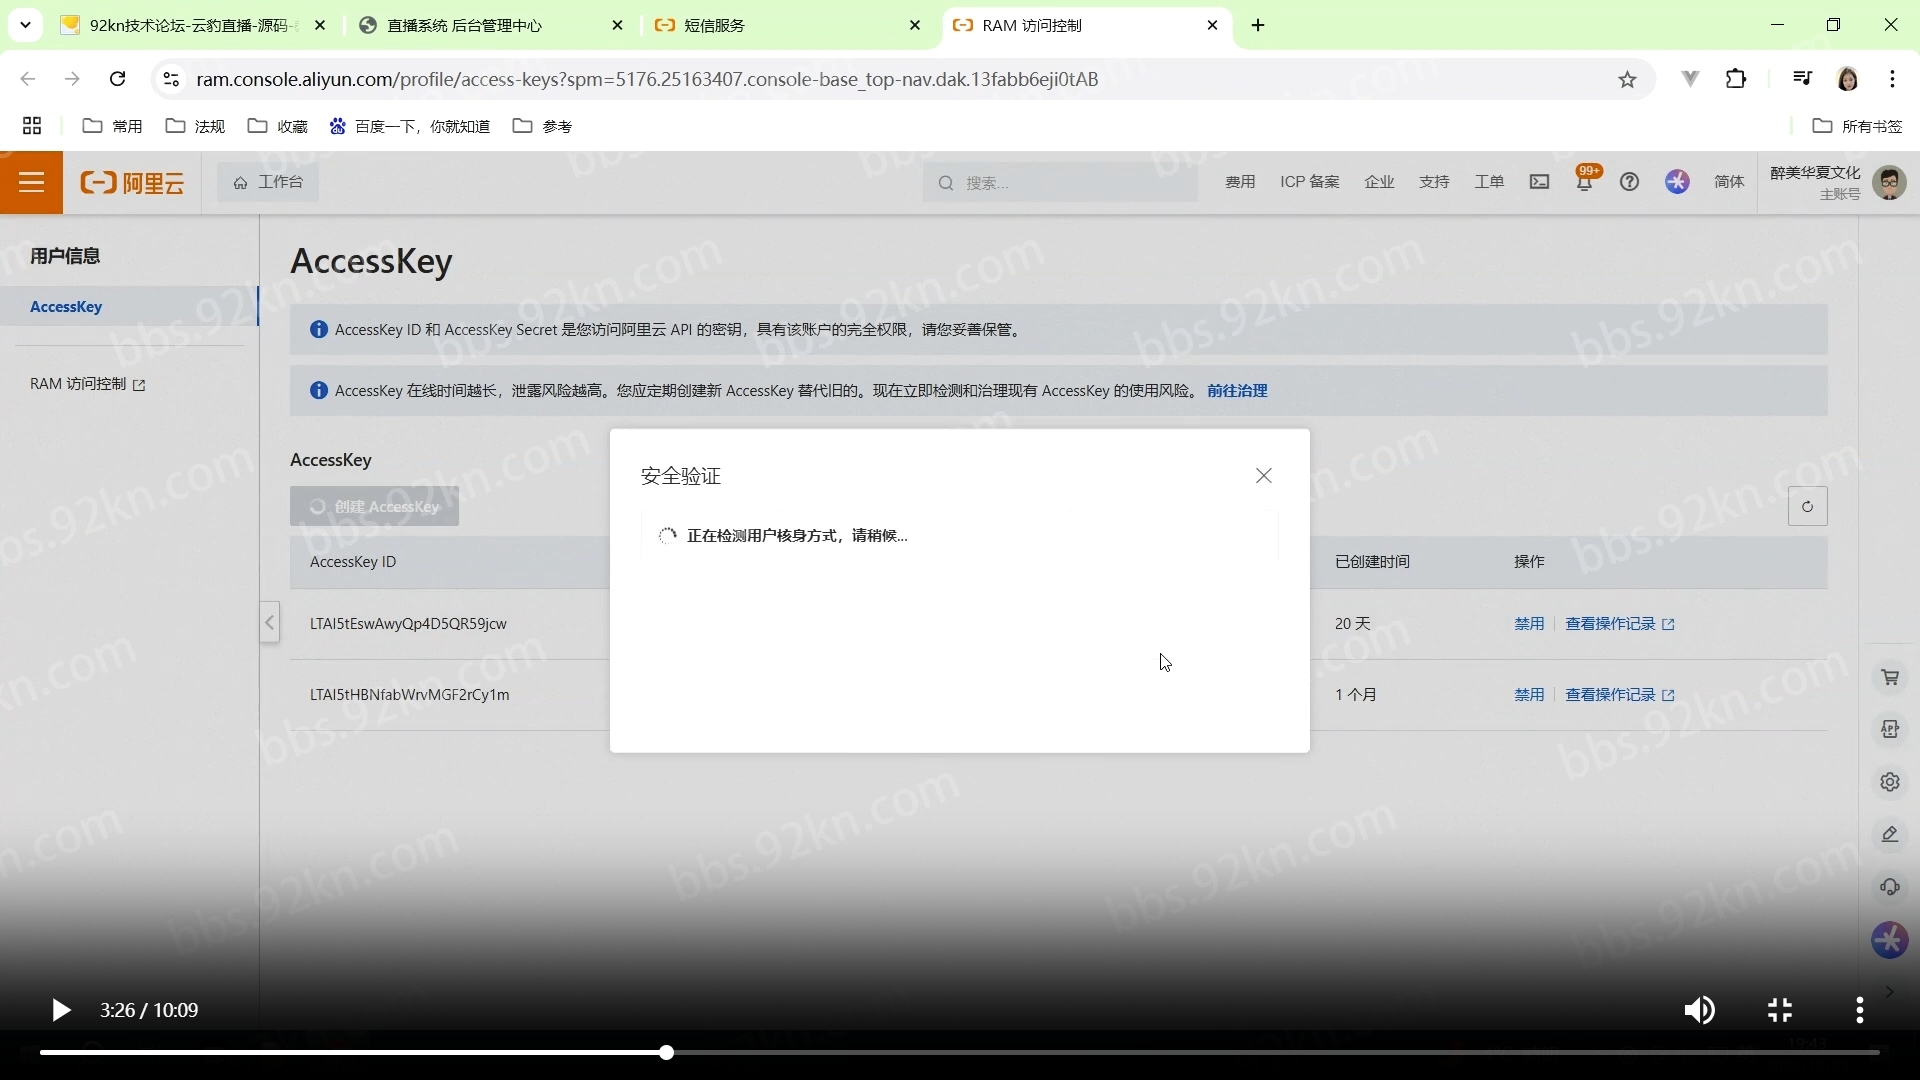The image size is (1920, 1080).
Task: Open Chrome three-dot menu
Action: [x=1893, y=79]
